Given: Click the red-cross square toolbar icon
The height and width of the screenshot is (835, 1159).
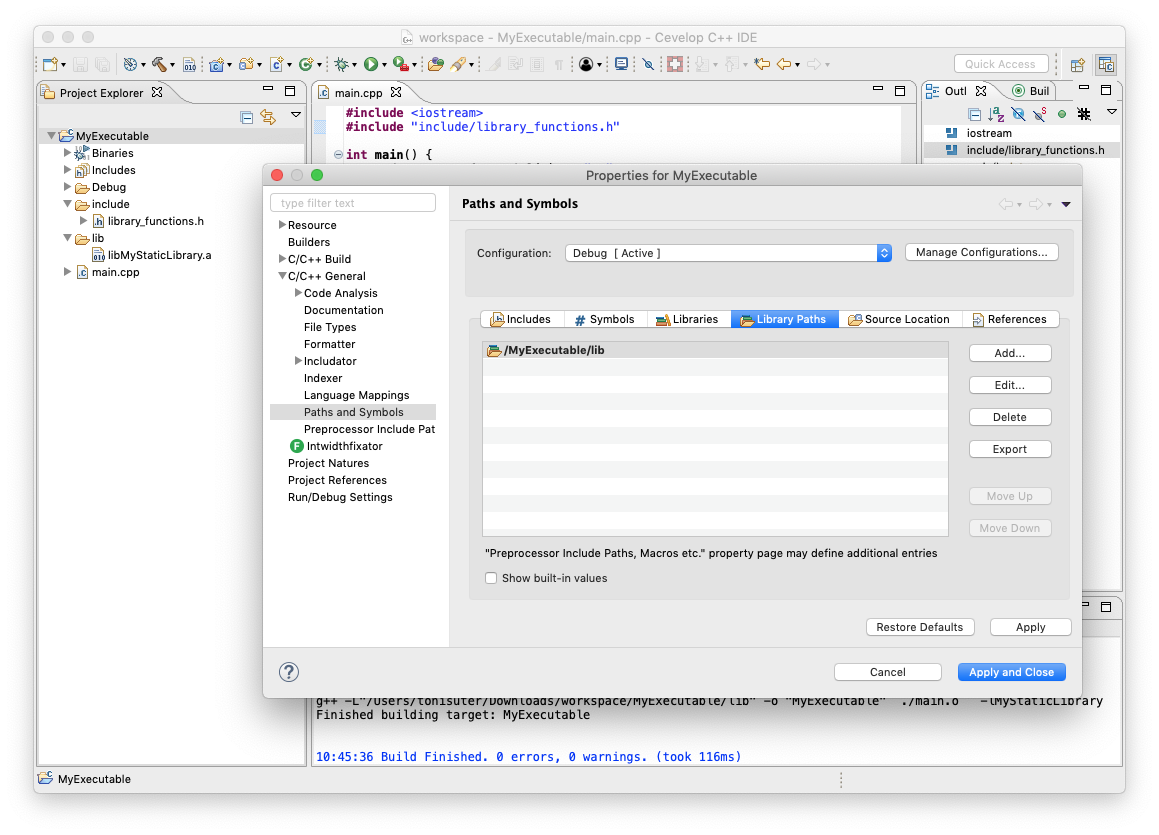Looking at the screenshot, I should [x=675, y=64].
